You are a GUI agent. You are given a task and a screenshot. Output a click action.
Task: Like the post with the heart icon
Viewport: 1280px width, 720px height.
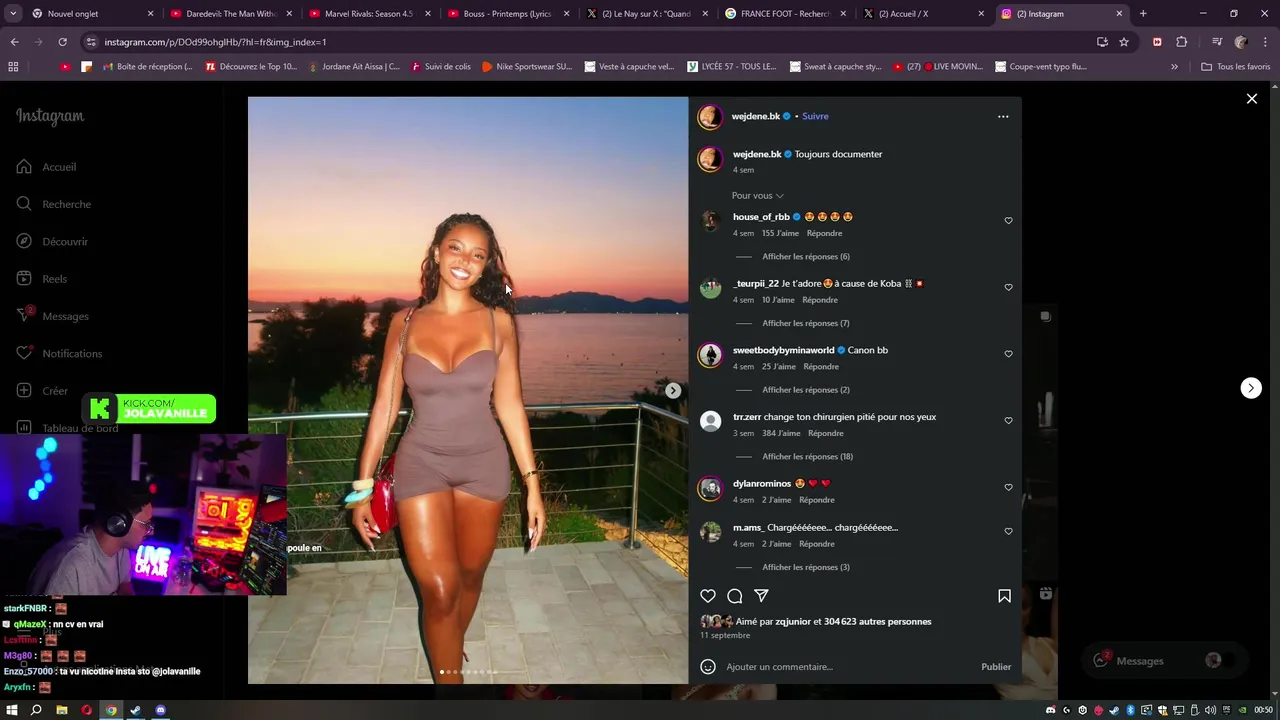[708, 596]
